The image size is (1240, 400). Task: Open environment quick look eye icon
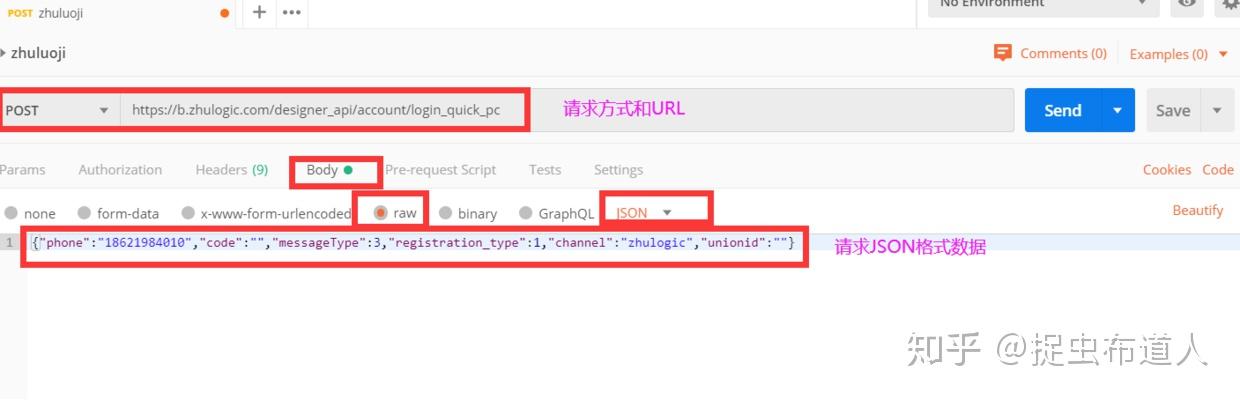tap(1187, 4)
